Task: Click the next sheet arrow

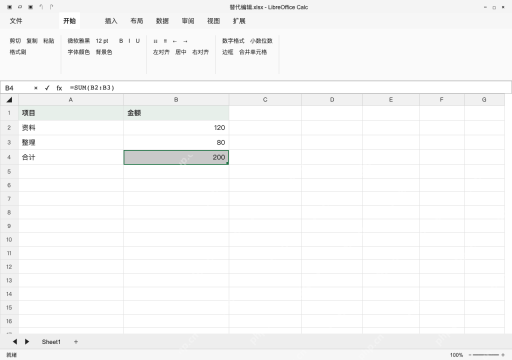Action: [x=27, y=342]
